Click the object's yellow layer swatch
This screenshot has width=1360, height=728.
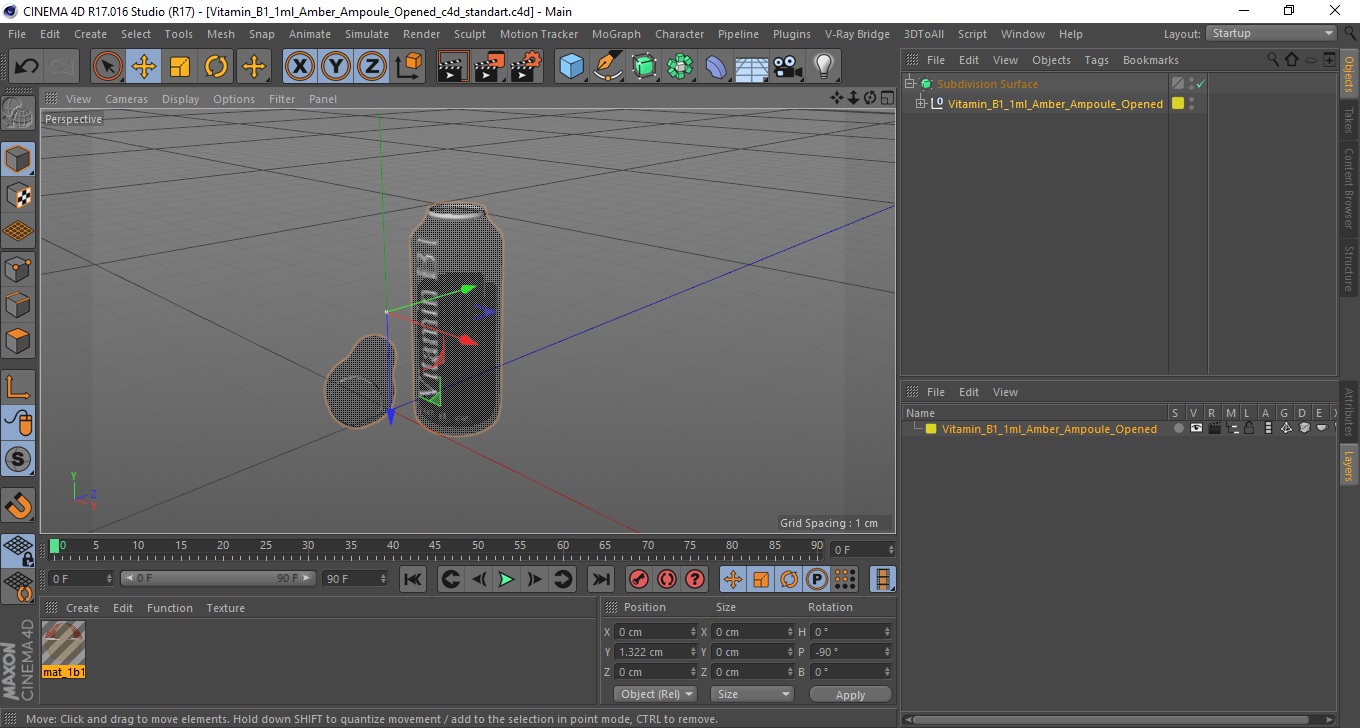coord(1178,104)
